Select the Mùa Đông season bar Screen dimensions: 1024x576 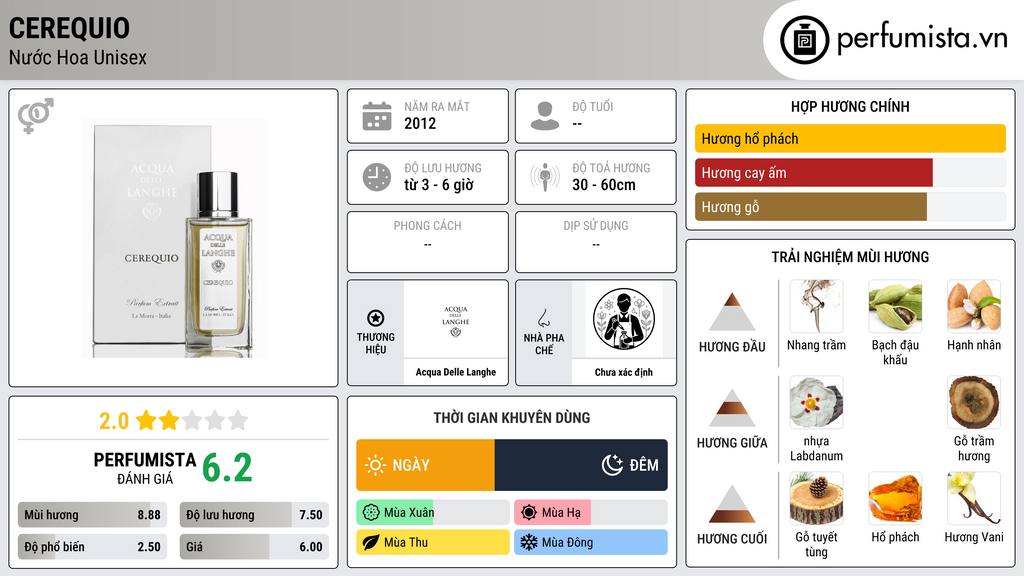591,542
